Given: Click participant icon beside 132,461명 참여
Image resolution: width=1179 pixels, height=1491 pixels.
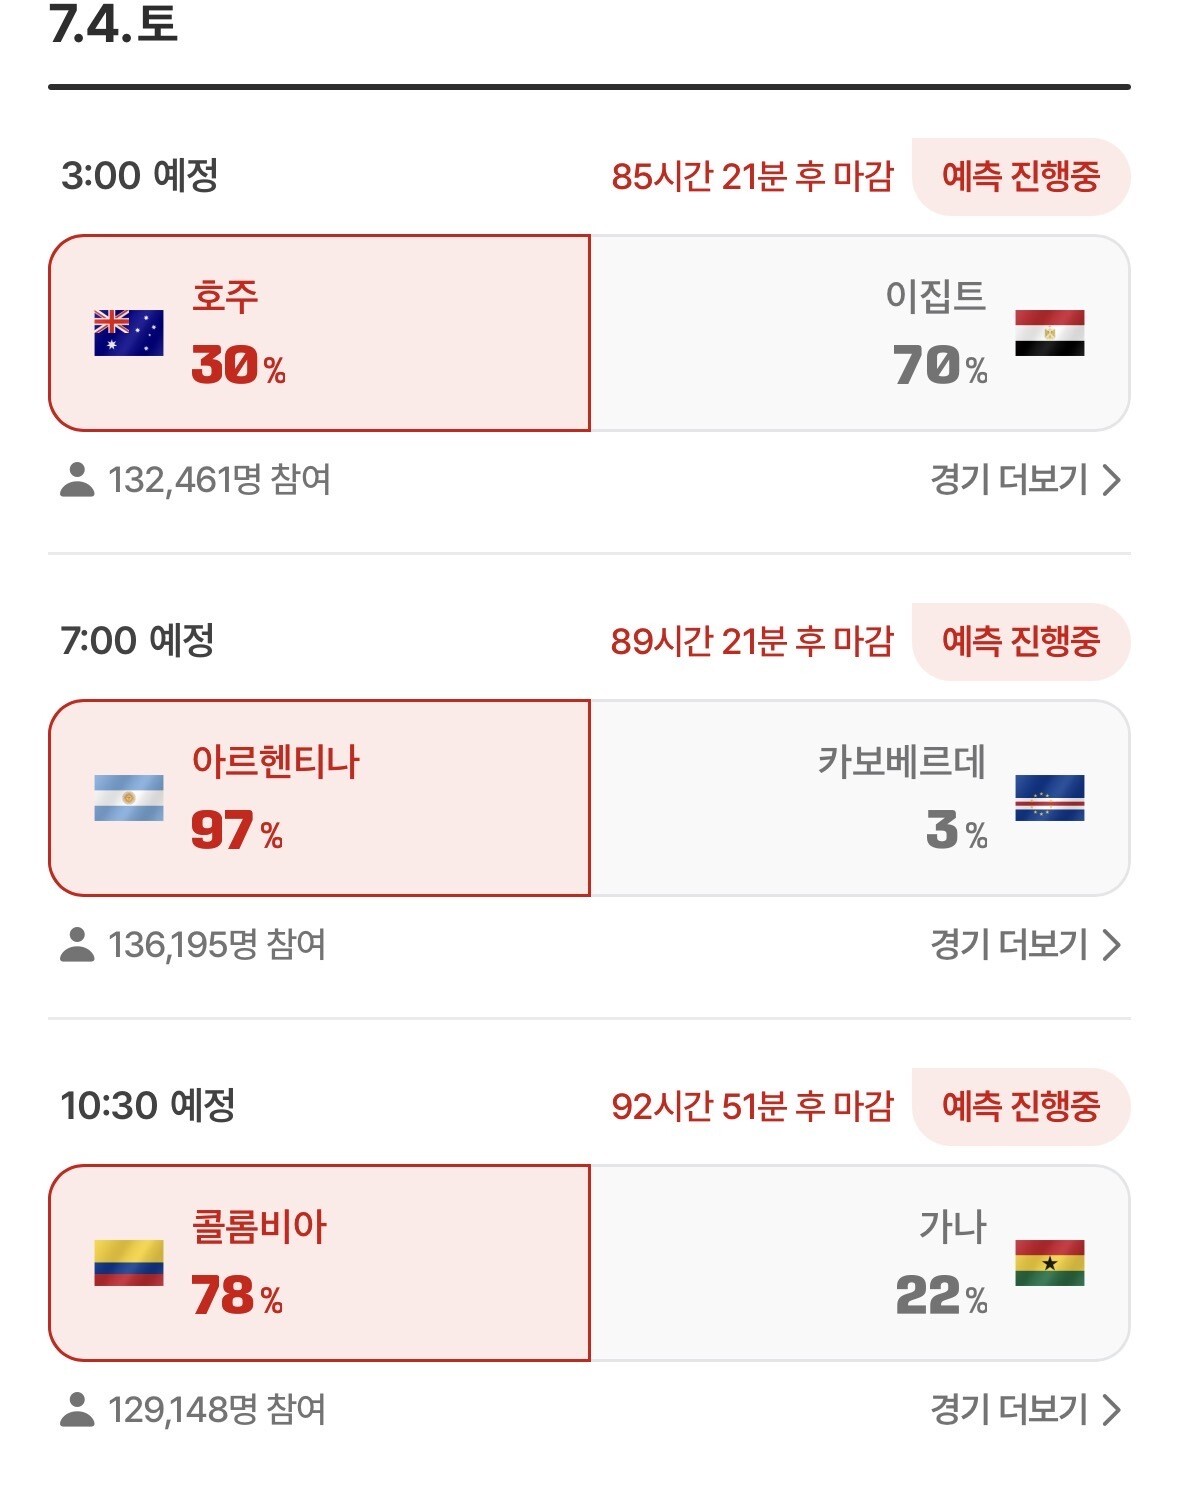Looking at the screenshot, I should (x=77, y=480).
